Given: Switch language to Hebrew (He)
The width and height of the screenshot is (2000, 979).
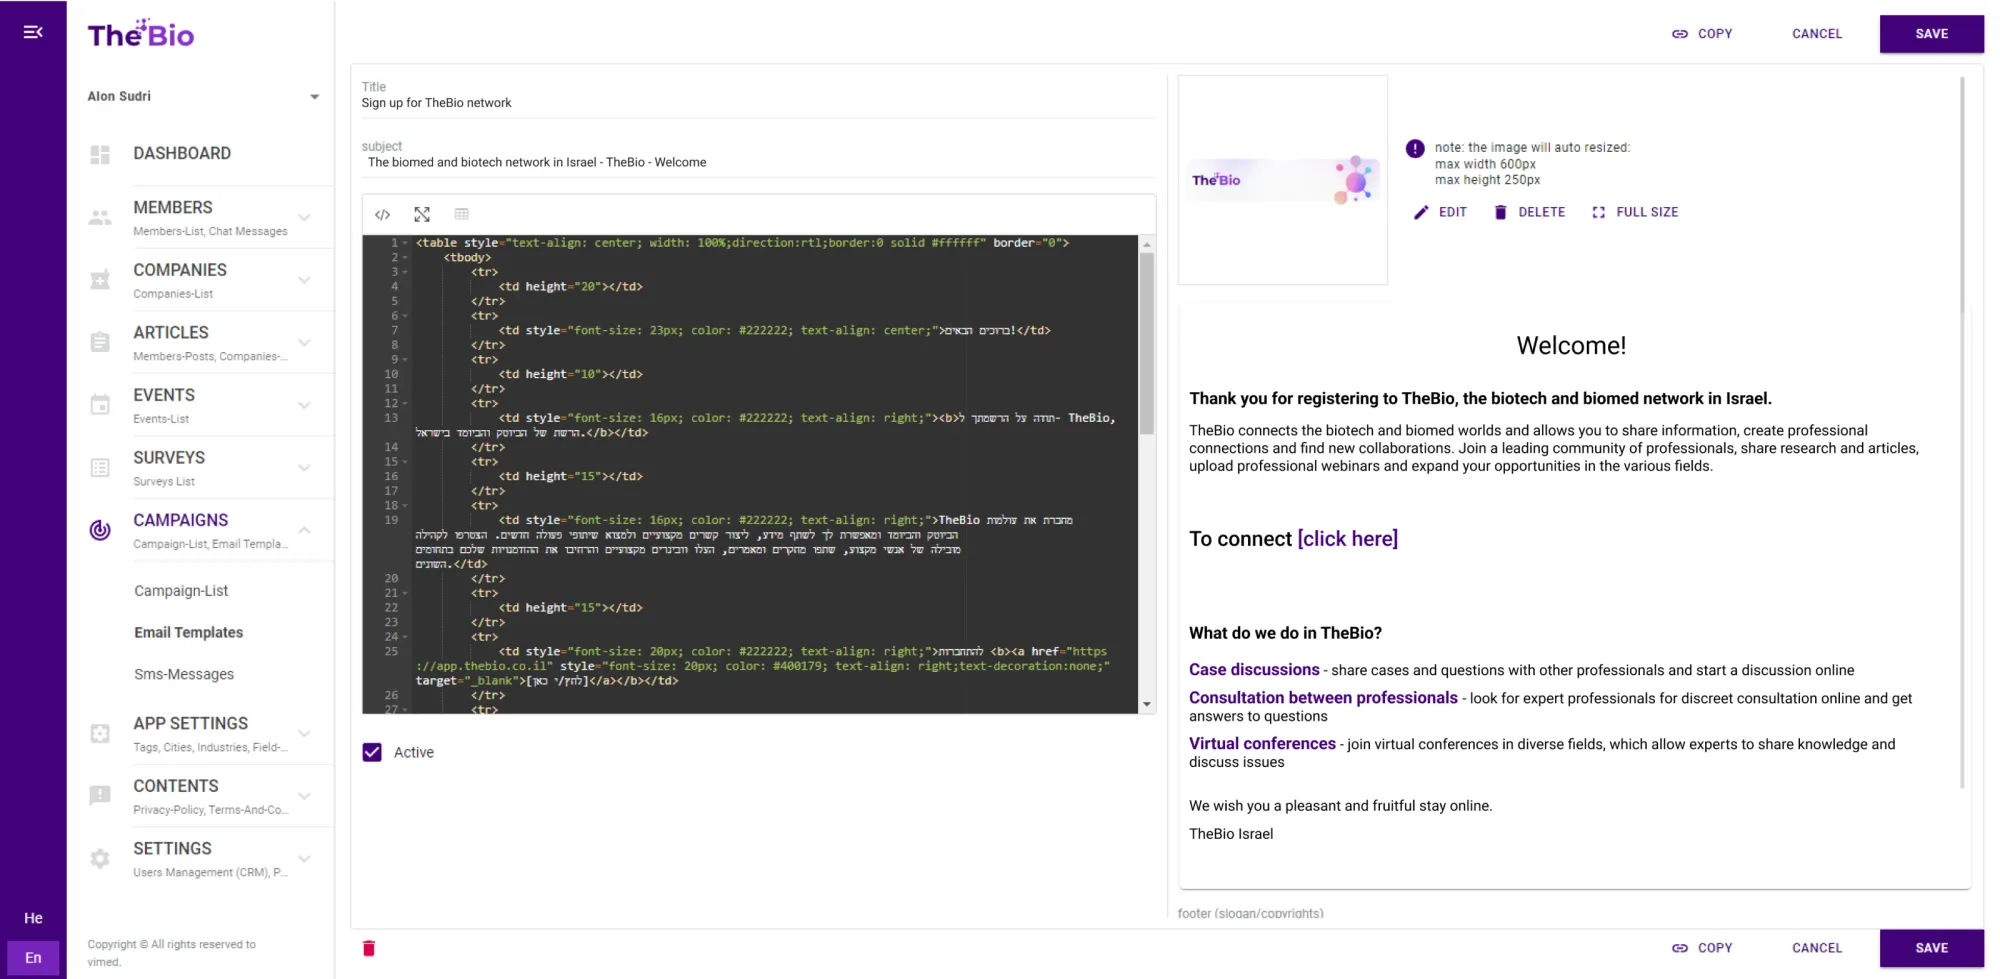Looking at the screenshot, I should [x=33, y=918].
